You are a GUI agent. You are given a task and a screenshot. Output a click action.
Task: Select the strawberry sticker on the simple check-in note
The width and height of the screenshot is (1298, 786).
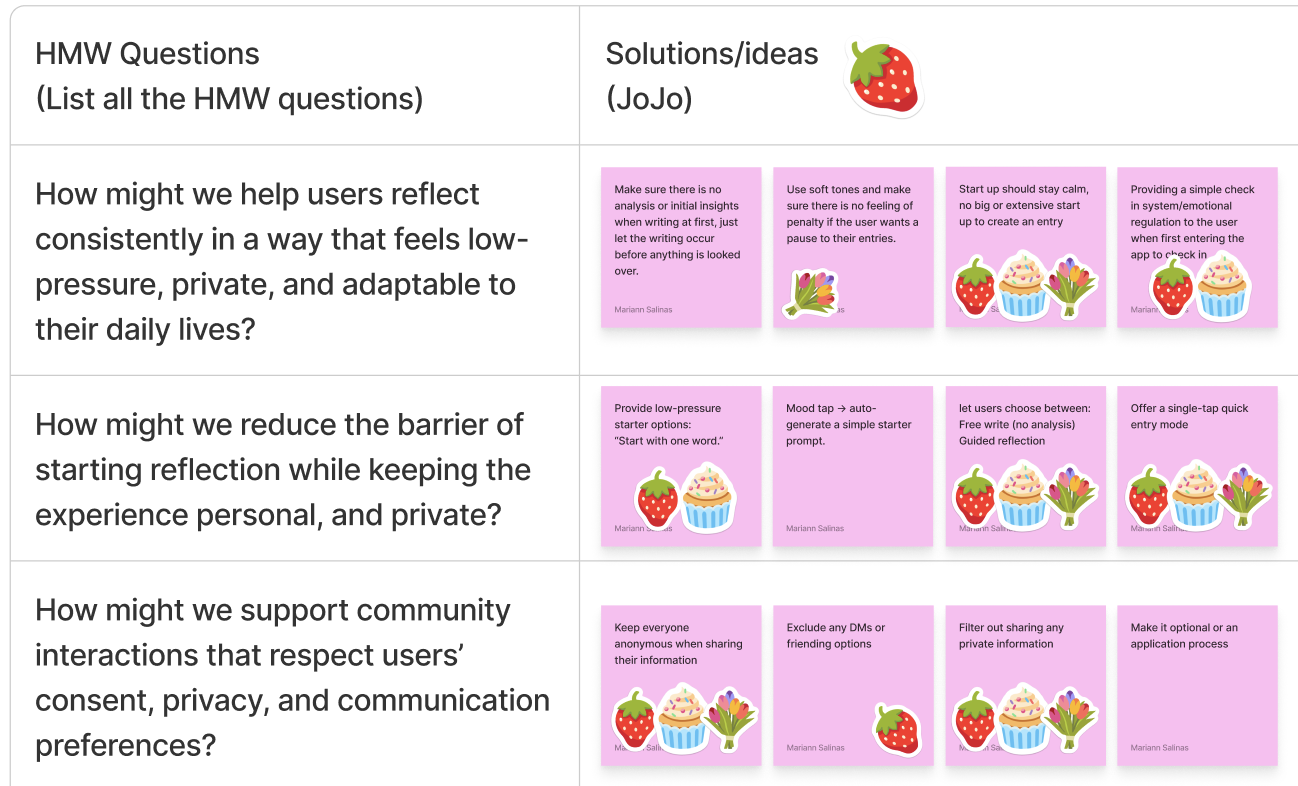pyautogui.click(x=1172, y=287)
